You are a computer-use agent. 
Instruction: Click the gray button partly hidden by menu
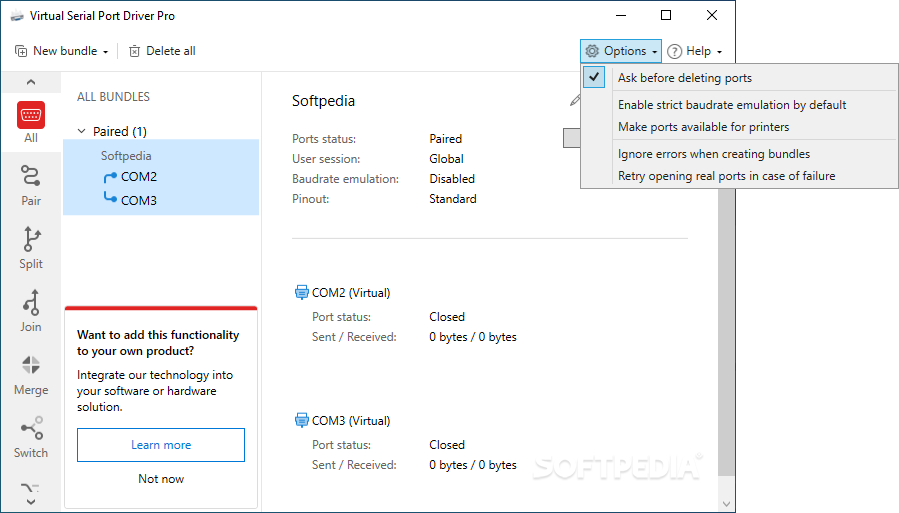(572, 138)
